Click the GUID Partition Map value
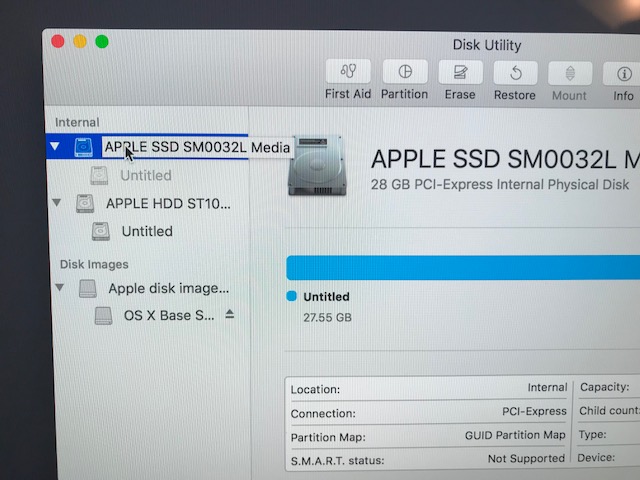The height and width of the screenshot is (480, 640). [515, 436]
